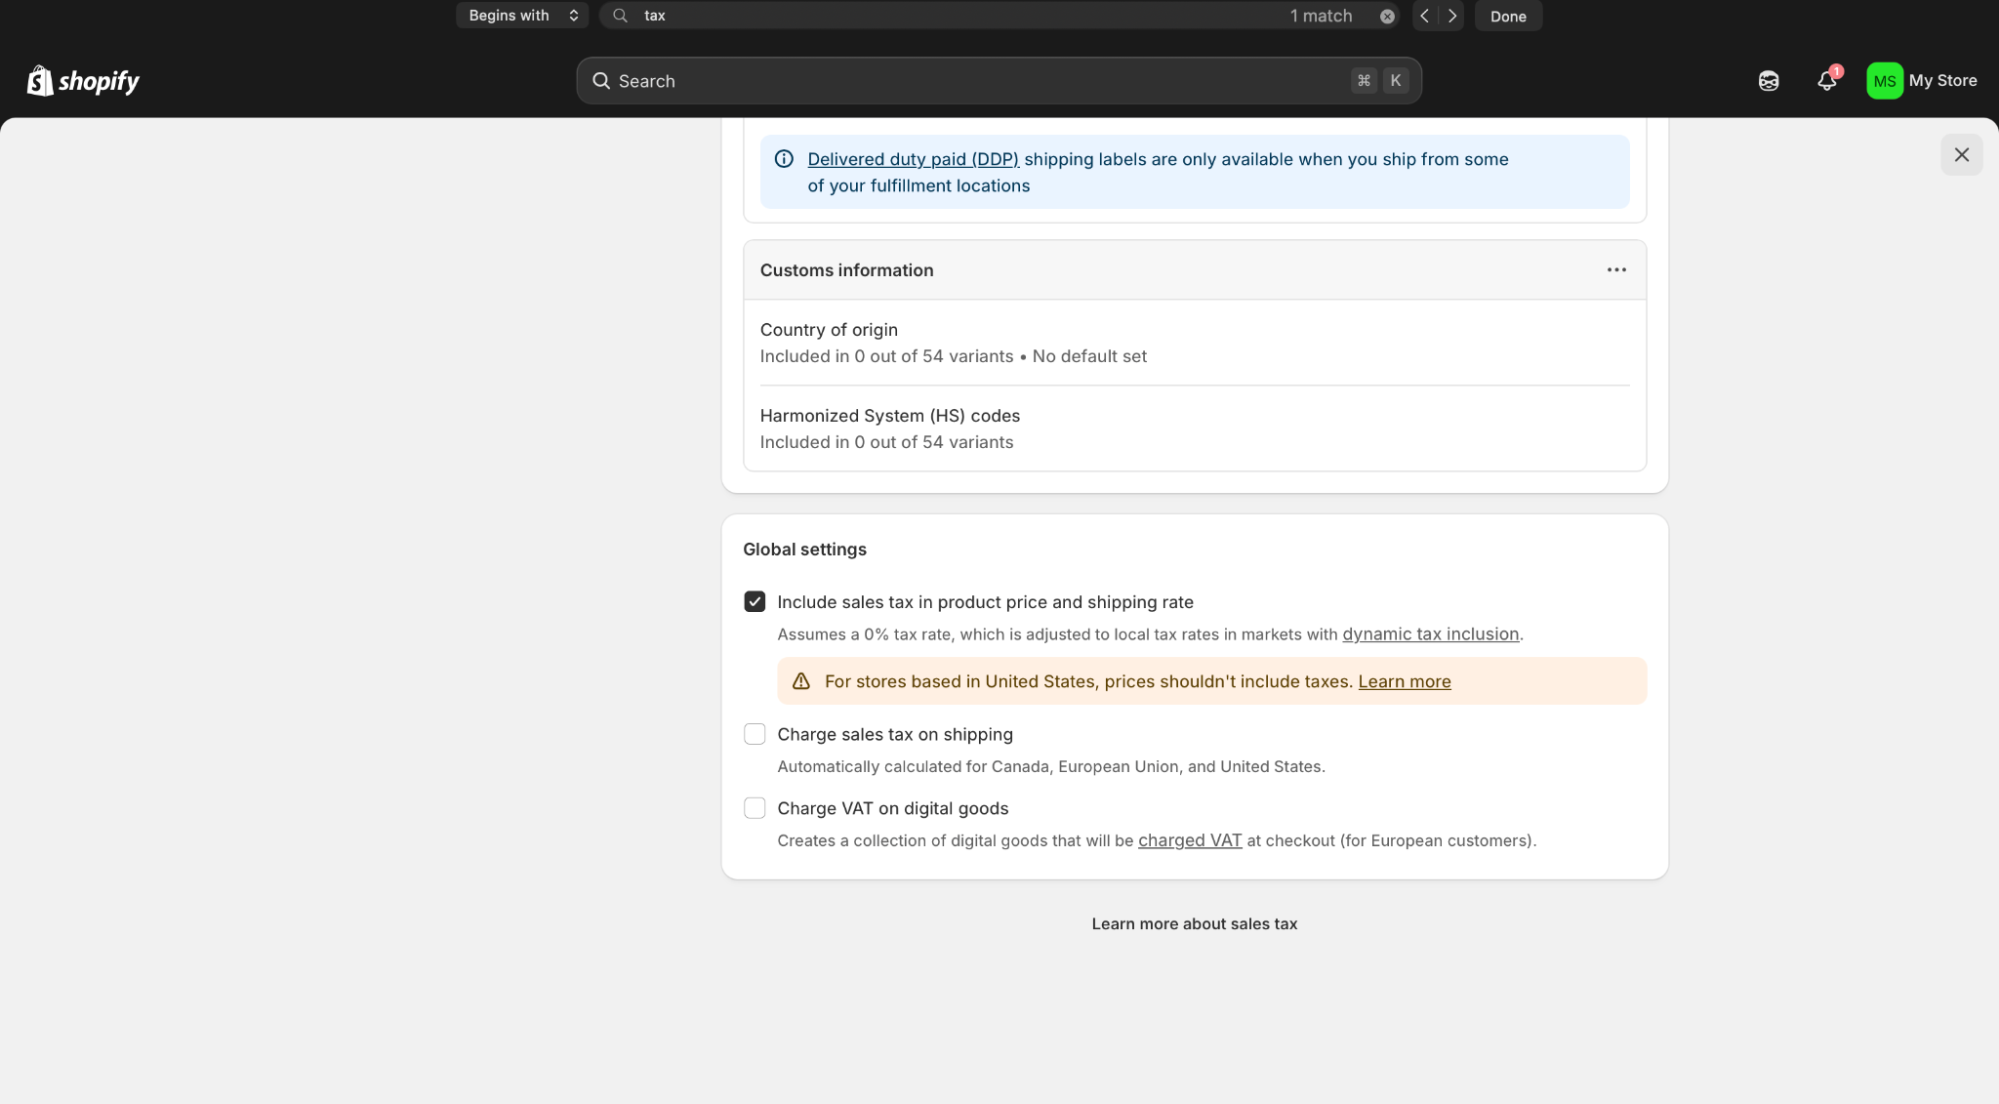Open the Begins with dropdown

(522, 16)
